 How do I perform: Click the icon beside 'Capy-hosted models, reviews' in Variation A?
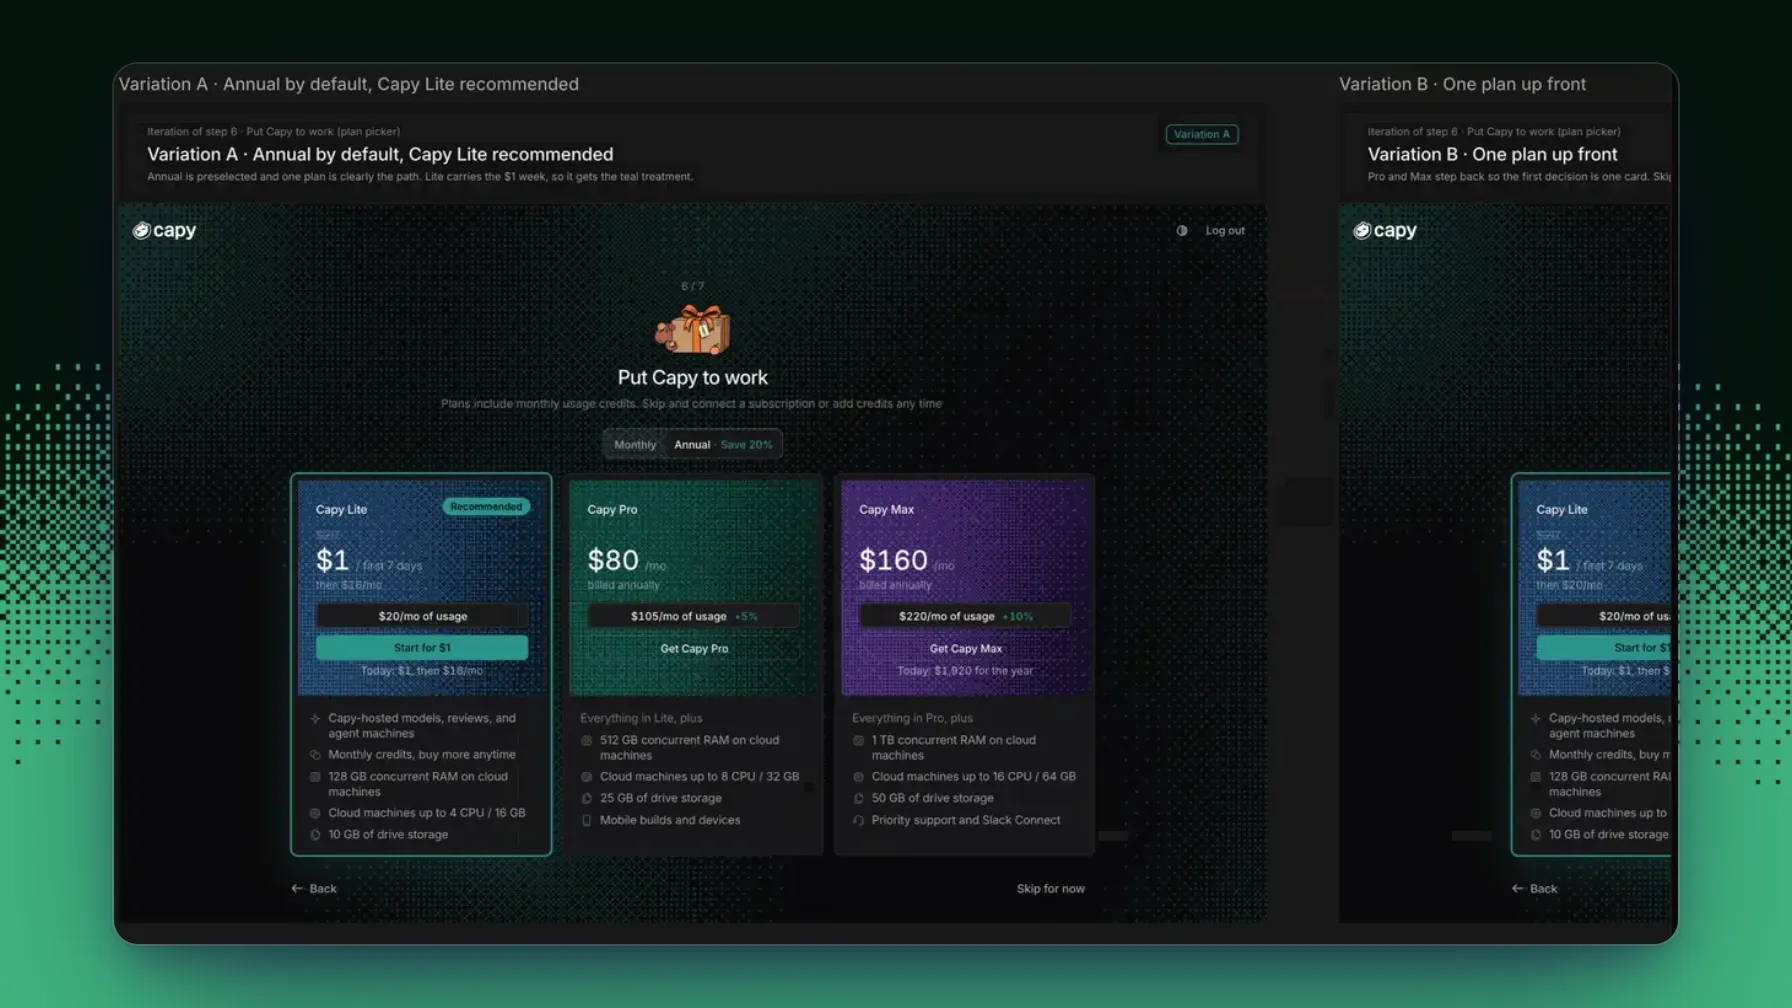click(x=315, y=718)
